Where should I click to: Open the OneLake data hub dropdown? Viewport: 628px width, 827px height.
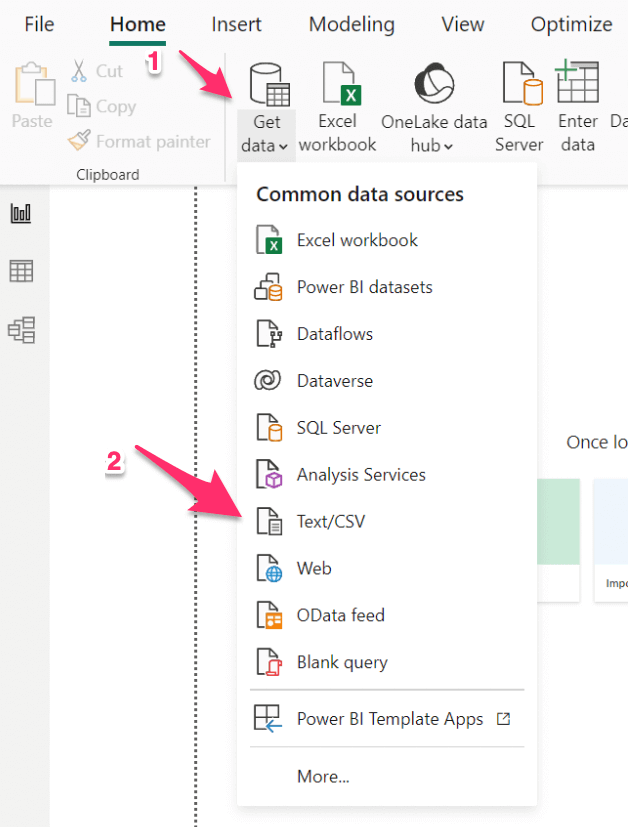[x=433, y=134]
